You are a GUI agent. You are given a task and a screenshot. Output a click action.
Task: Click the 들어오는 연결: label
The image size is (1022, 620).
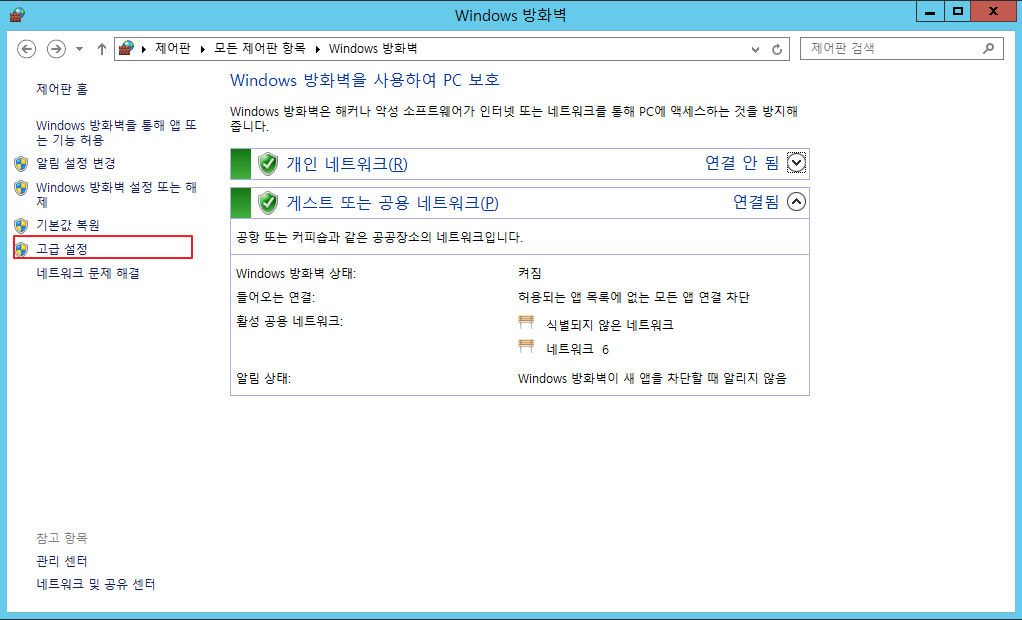coord(276,297)
